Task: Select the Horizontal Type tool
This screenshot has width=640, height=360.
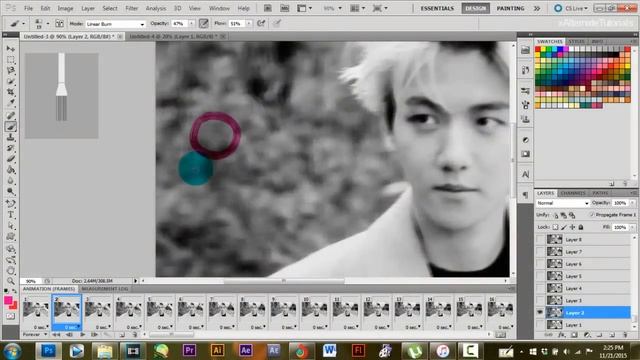Action: [x=11, y=215]
